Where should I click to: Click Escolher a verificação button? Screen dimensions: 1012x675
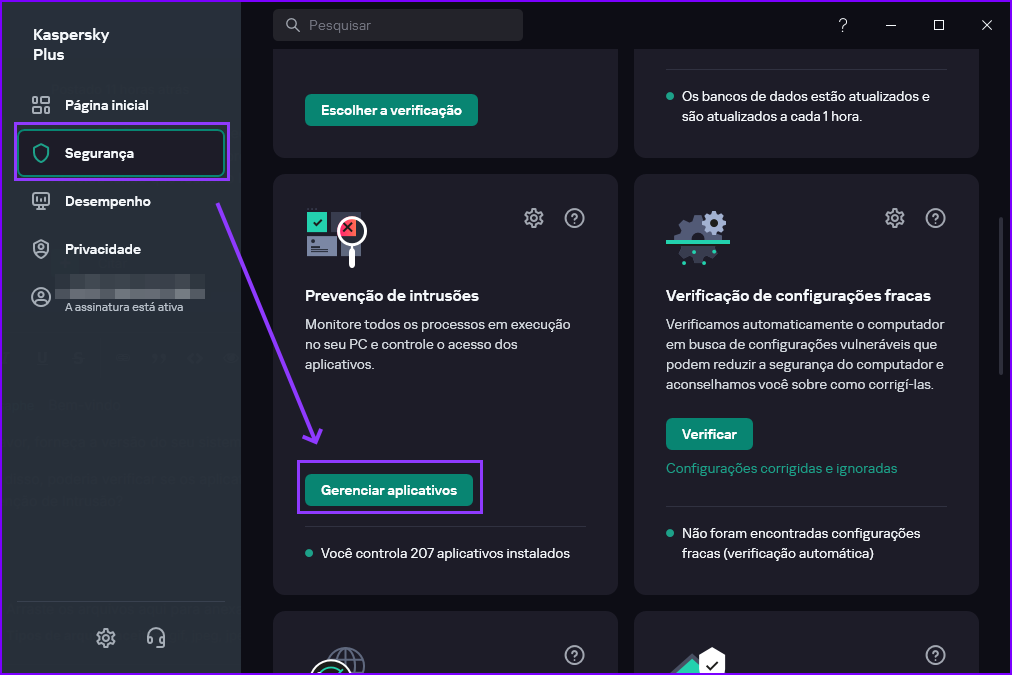(391, 110)
